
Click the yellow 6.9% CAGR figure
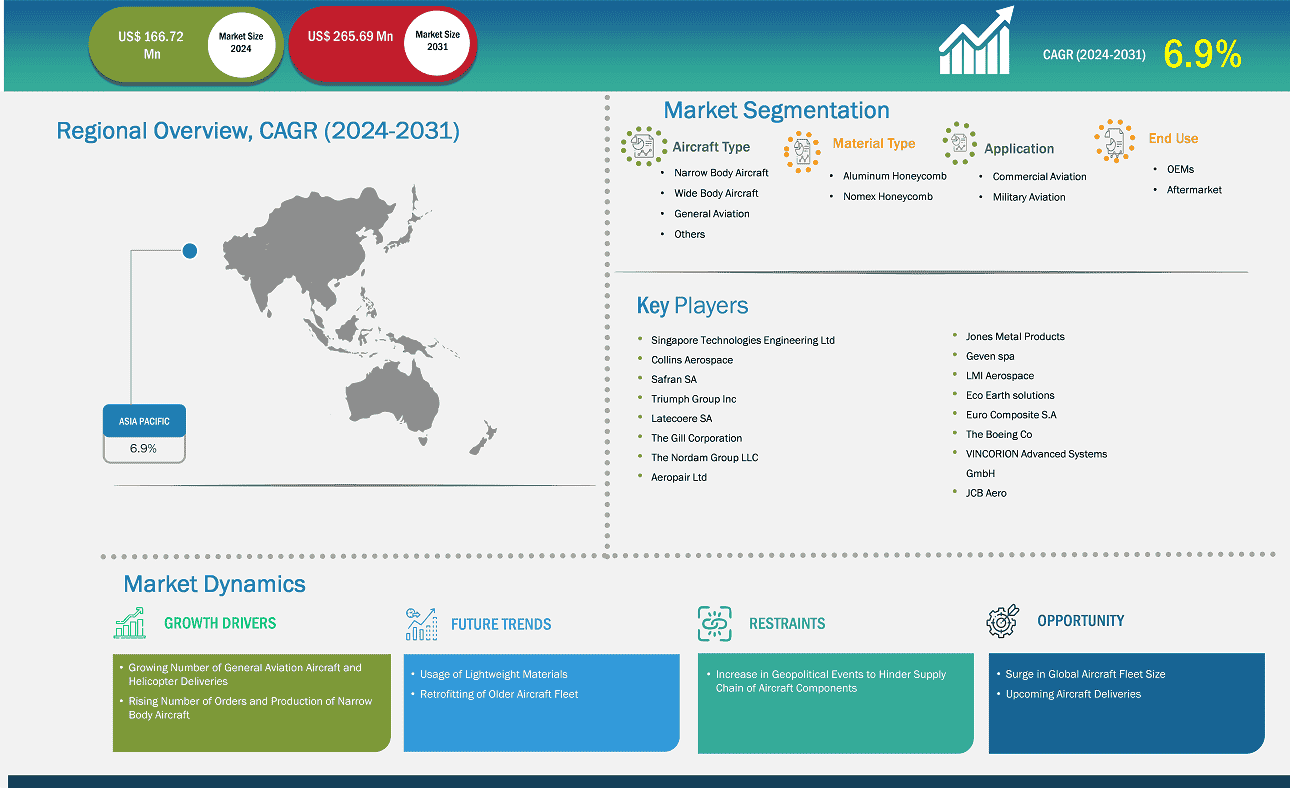1203,54
